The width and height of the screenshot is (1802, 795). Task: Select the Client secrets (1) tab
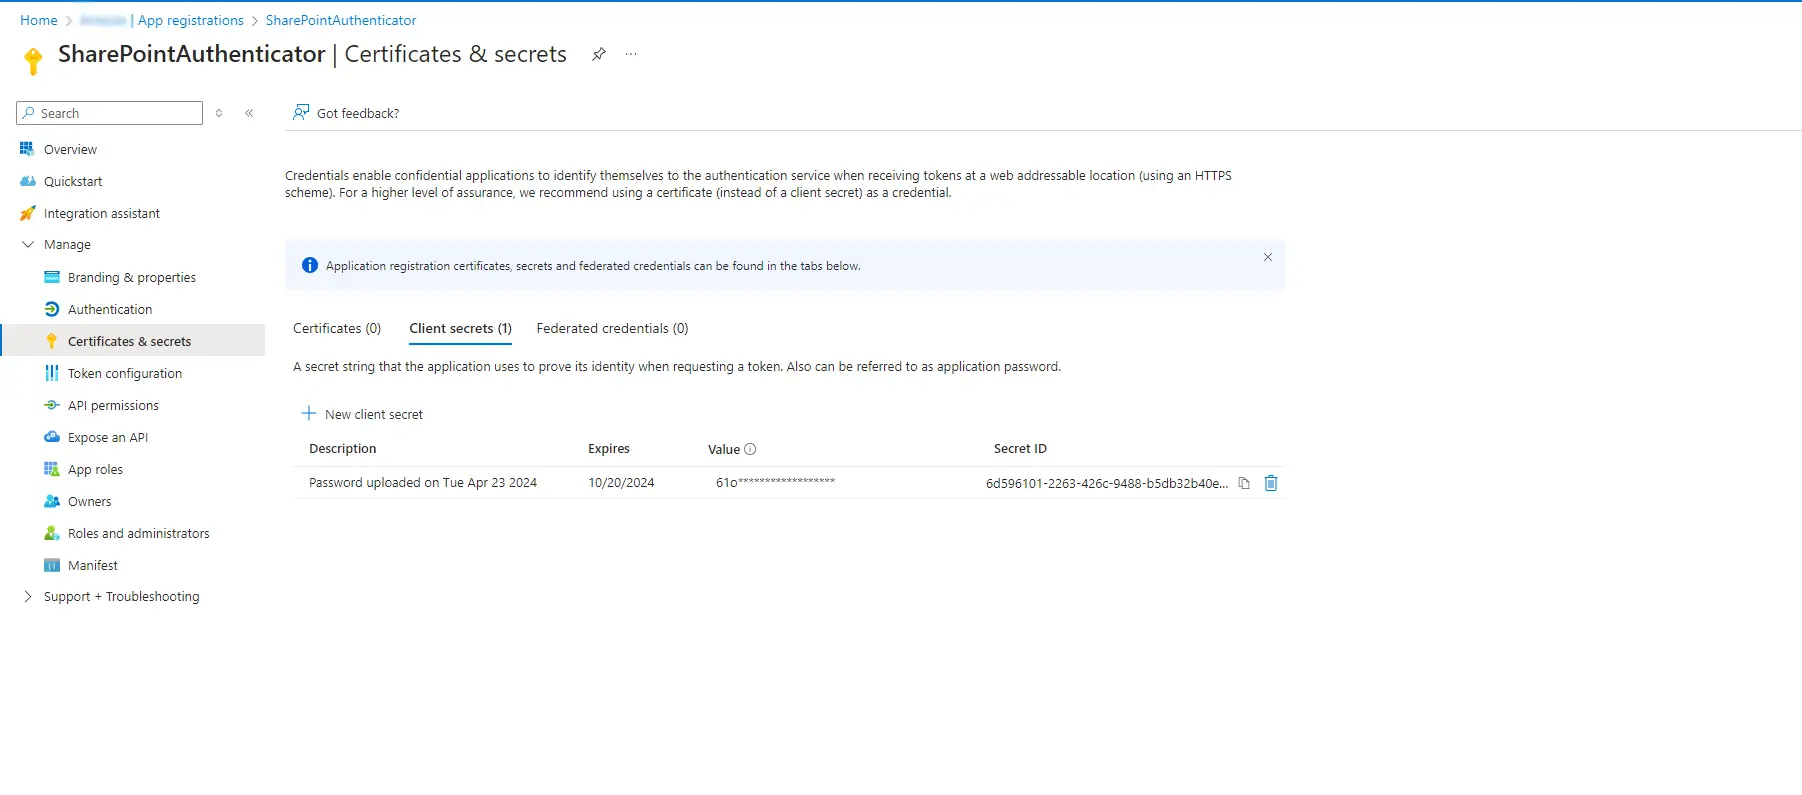(x=460, y=328)
